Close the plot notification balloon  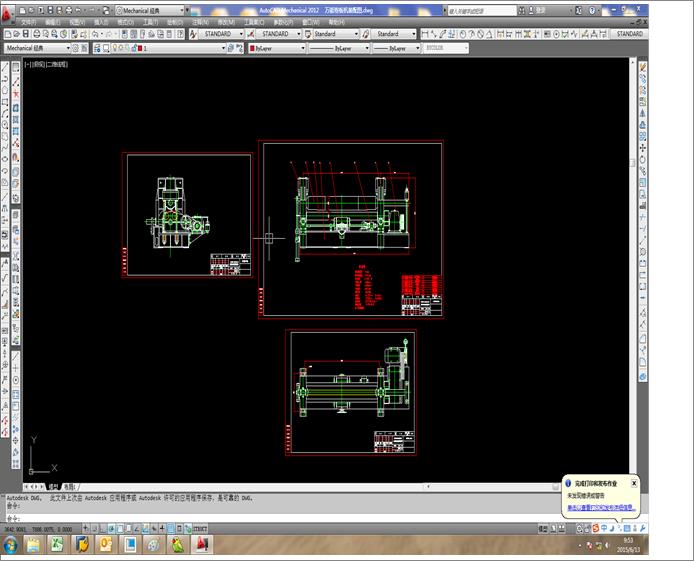(x=634, y=483)
